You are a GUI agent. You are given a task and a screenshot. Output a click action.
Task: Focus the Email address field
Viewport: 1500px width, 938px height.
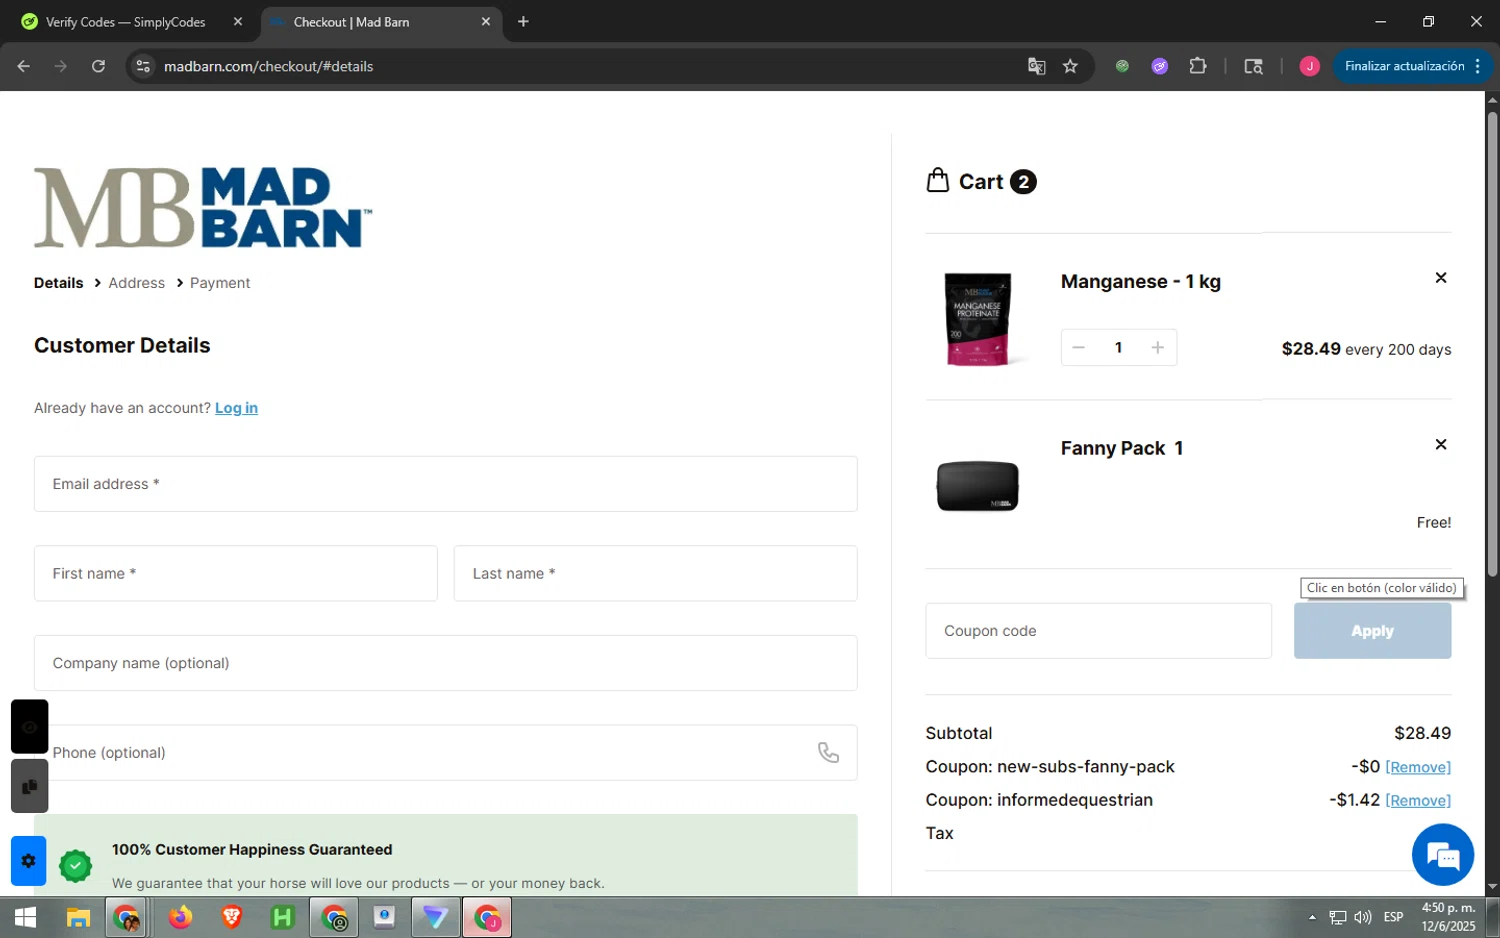coord(446,484)
